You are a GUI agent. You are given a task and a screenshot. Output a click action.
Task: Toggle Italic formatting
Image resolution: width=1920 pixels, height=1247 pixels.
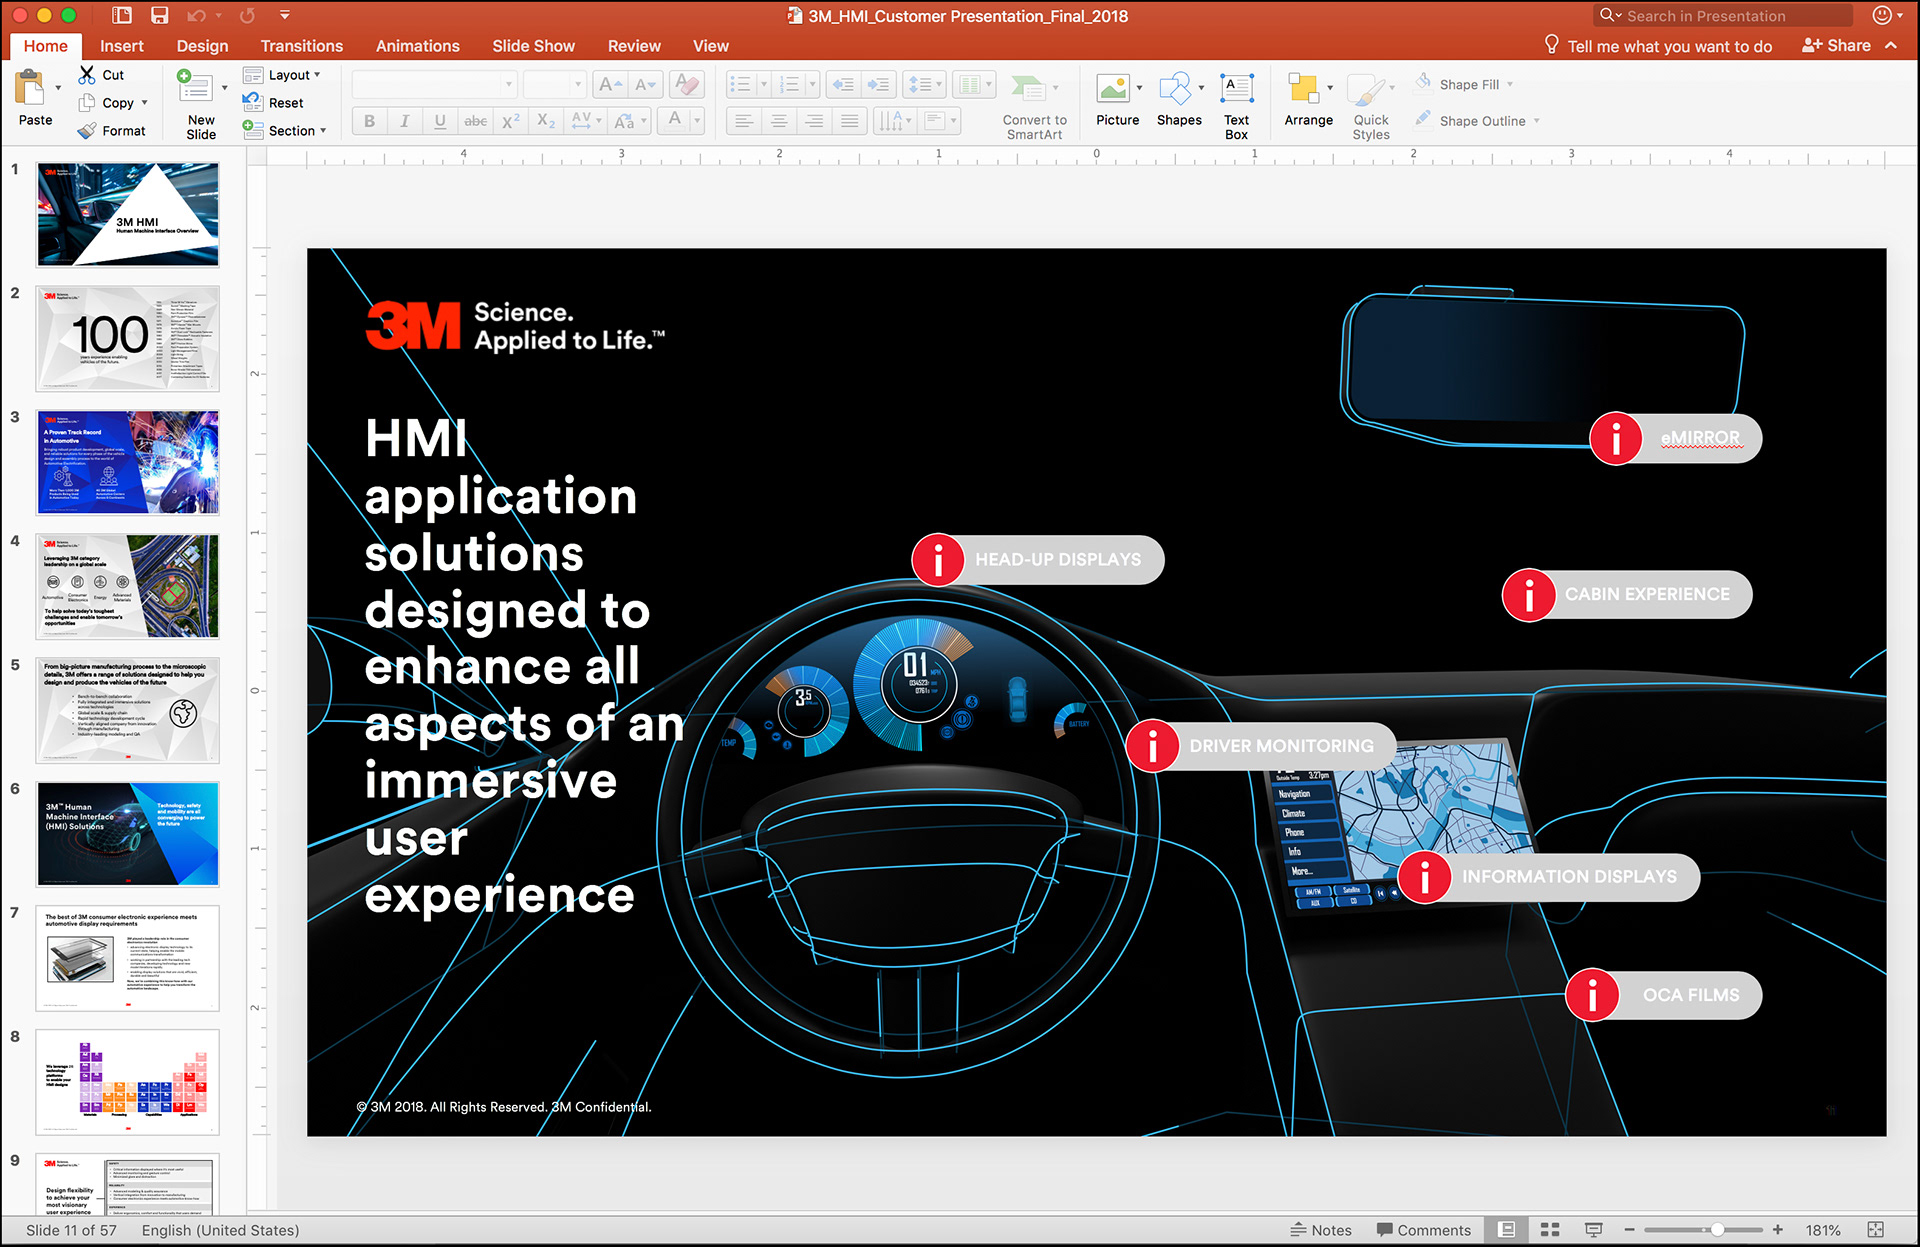tap(404, 121)
